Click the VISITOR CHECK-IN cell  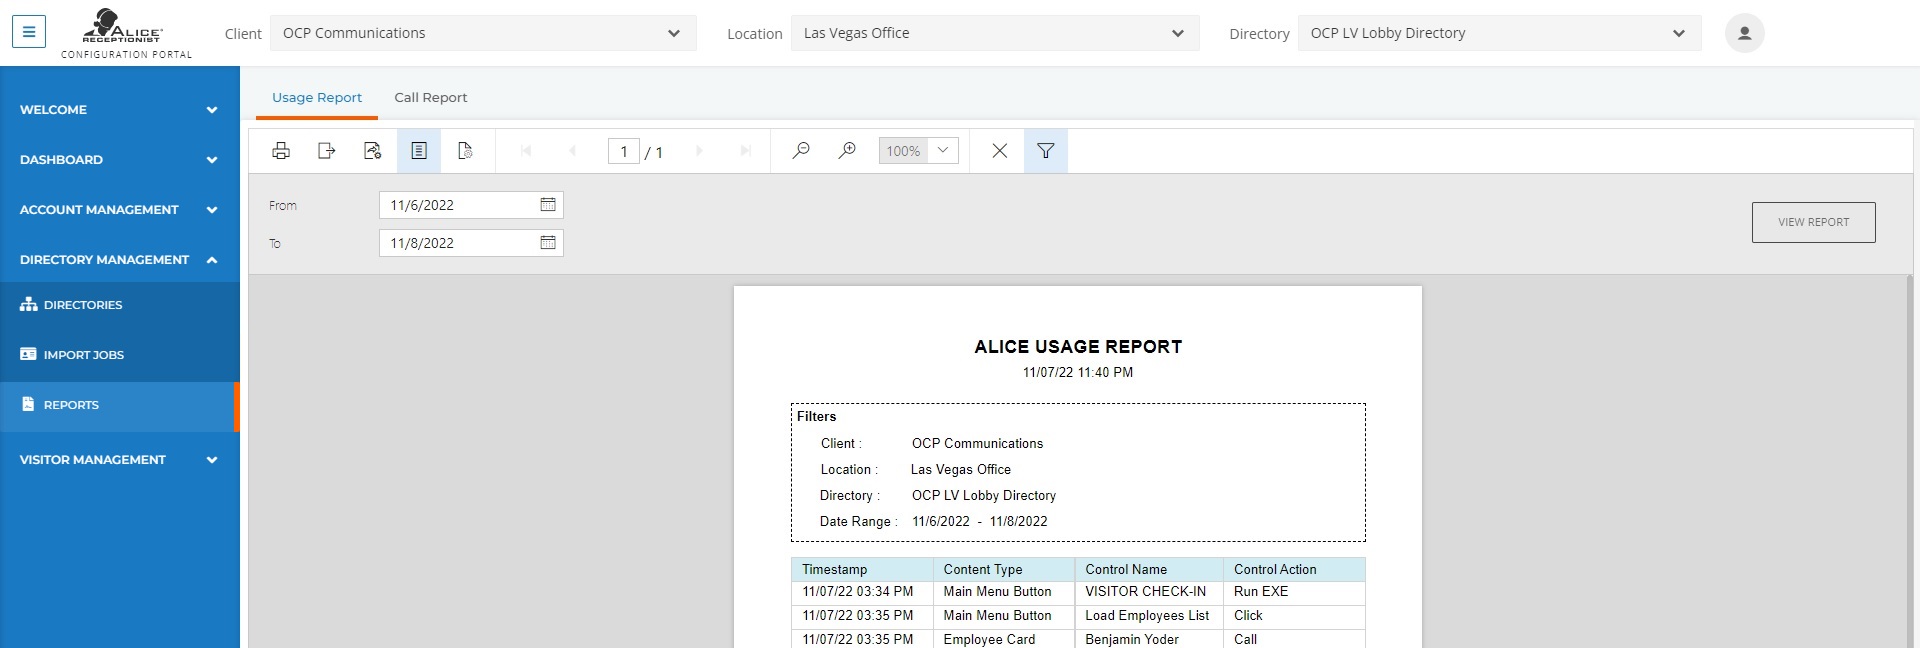click(x=1148, y=592)
